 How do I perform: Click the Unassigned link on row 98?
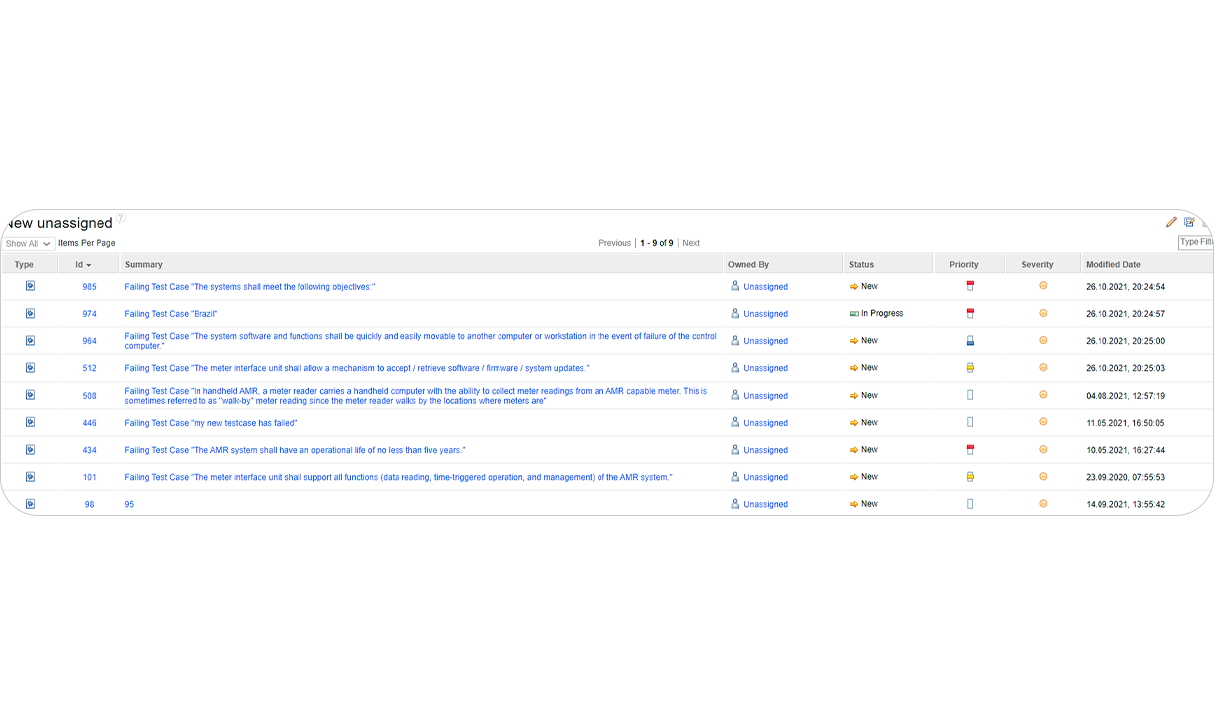coord(764,503)
